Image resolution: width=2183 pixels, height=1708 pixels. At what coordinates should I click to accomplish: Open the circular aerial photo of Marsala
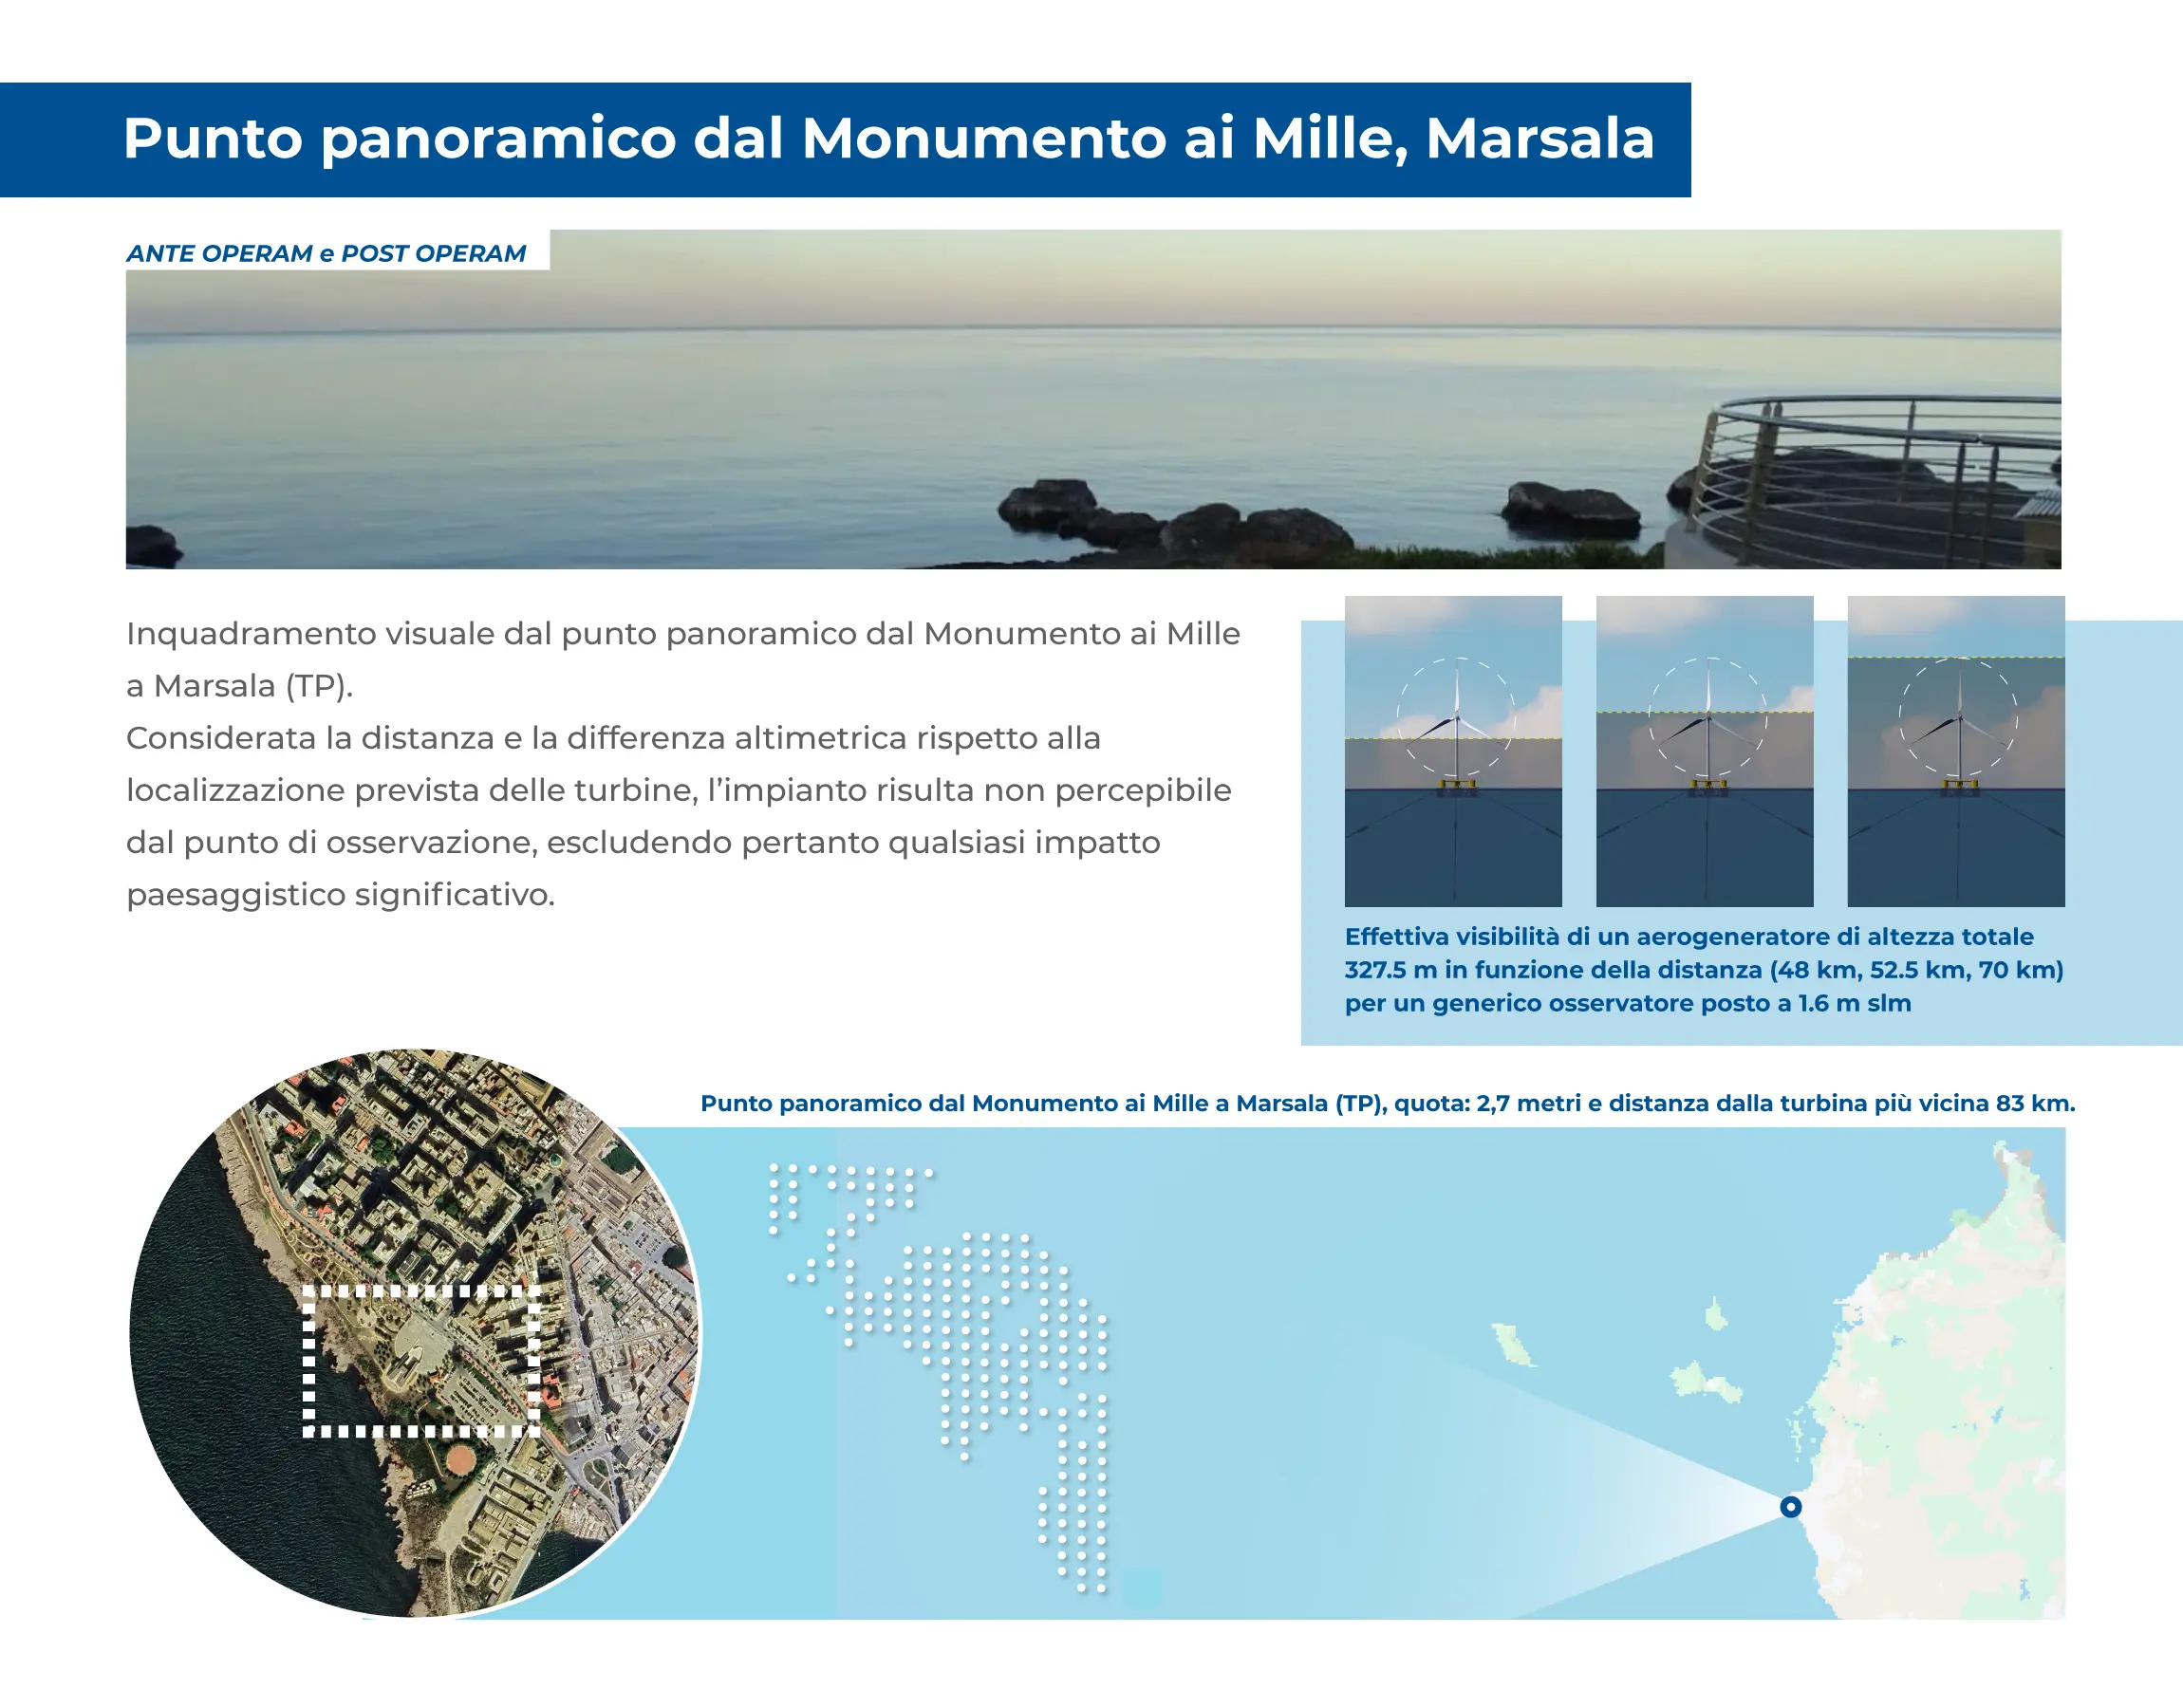[416, 1333]
